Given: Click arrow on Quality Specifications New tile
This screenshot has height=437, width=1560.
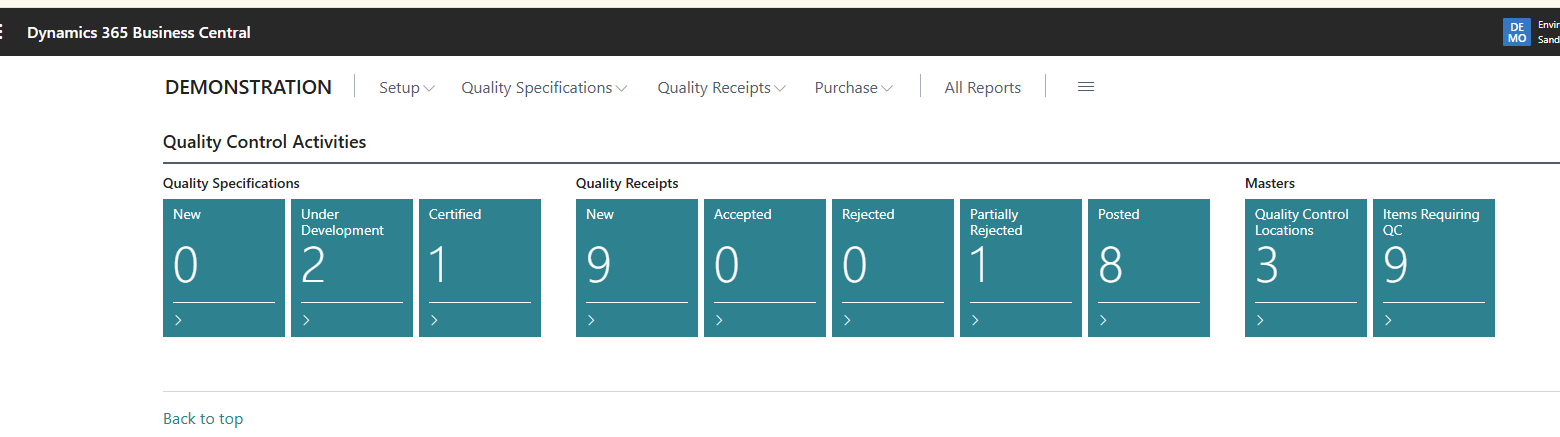Looking at the screenshot, I should [x=179, y=320].
